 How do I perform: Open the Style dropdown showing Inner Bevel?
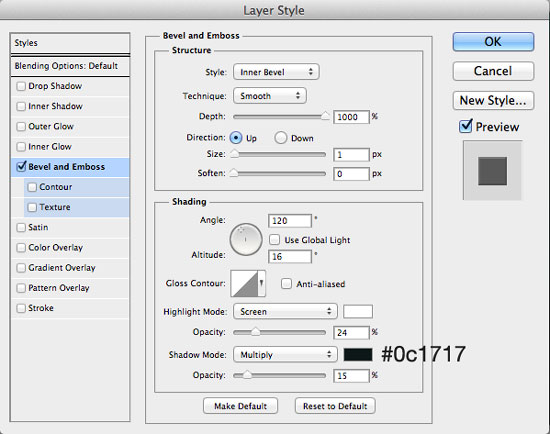(276, 72)
